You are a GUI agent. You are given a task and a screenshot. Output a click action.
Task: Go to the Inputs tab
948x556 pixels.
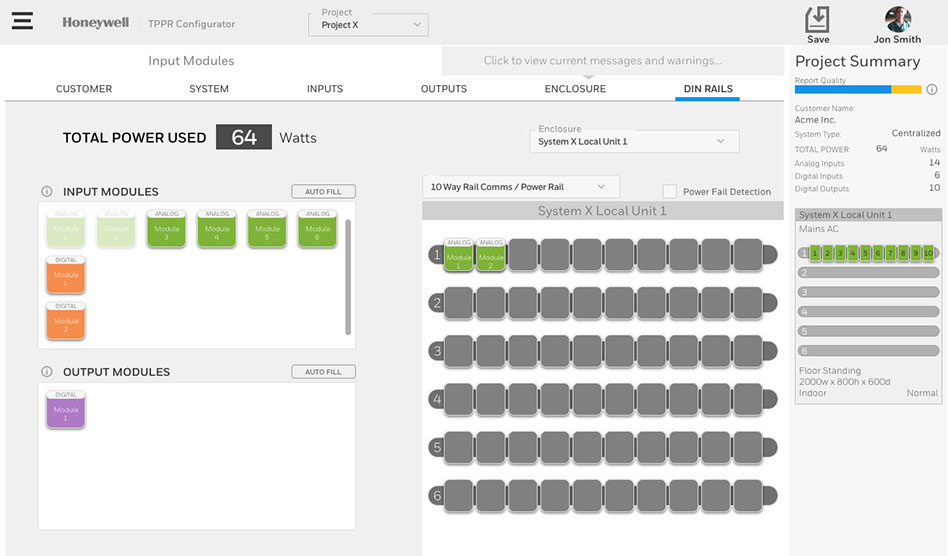tap(324, 89)
